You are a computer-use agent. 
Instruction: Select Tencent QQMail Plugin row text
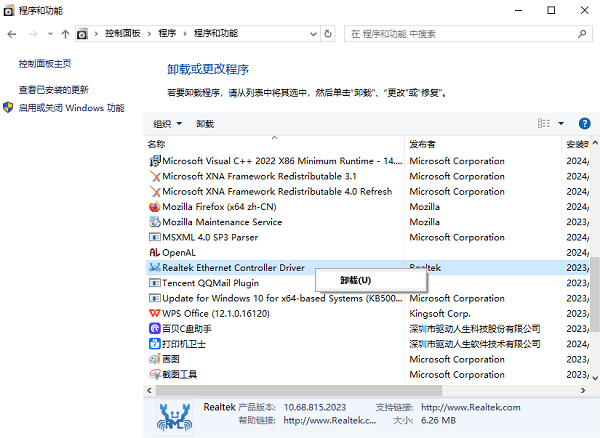(x=210, y=283)
